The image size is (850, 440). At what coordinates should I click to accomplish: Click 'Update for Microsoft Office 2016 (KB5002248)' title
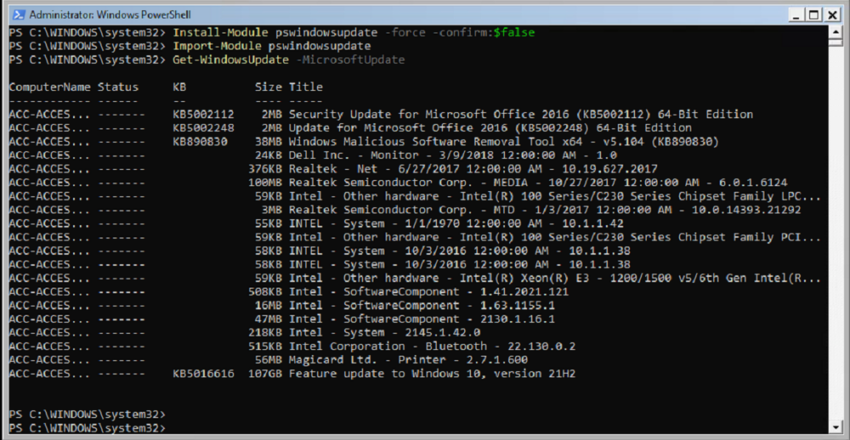(x=490, y=128)
